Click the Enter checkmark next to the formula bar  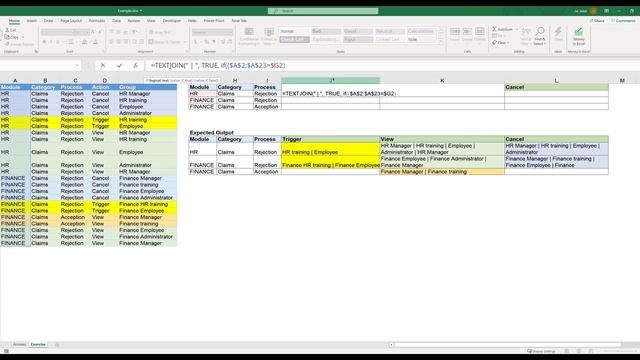click(119, 65)
